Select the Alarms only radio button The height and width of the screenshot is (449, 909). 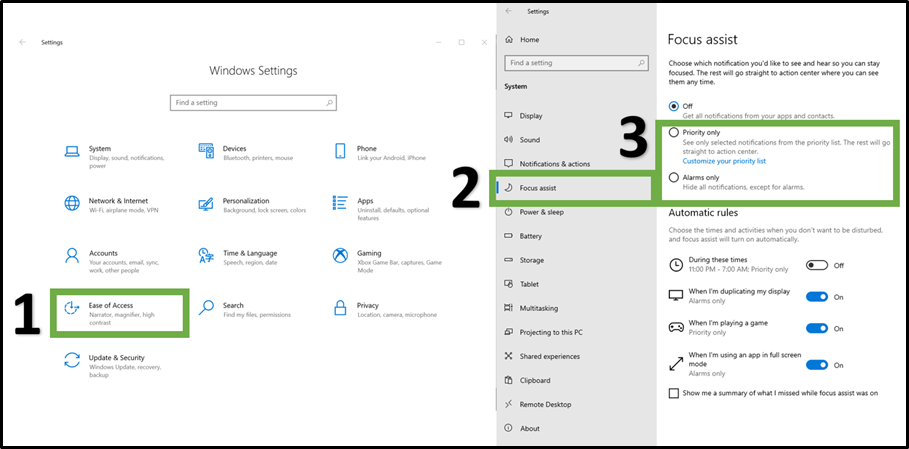coord(674,177)
